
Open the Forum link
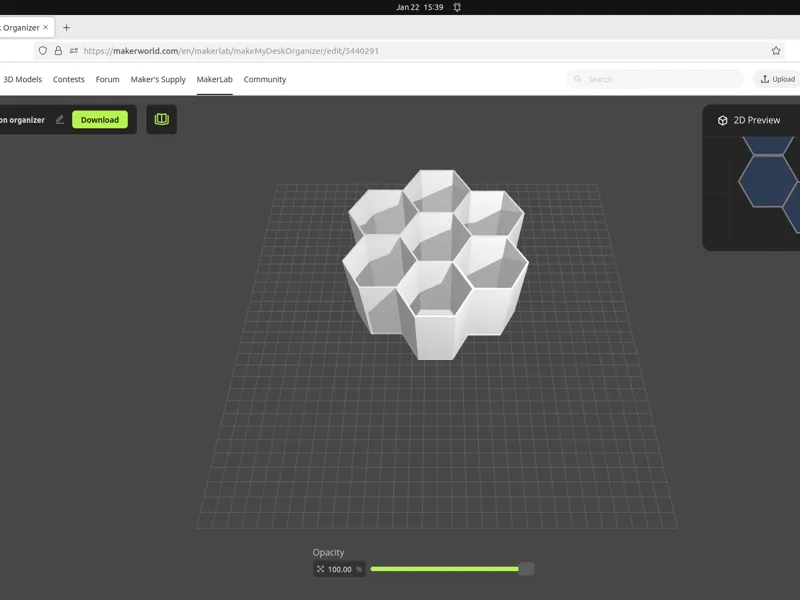point(107,79)
